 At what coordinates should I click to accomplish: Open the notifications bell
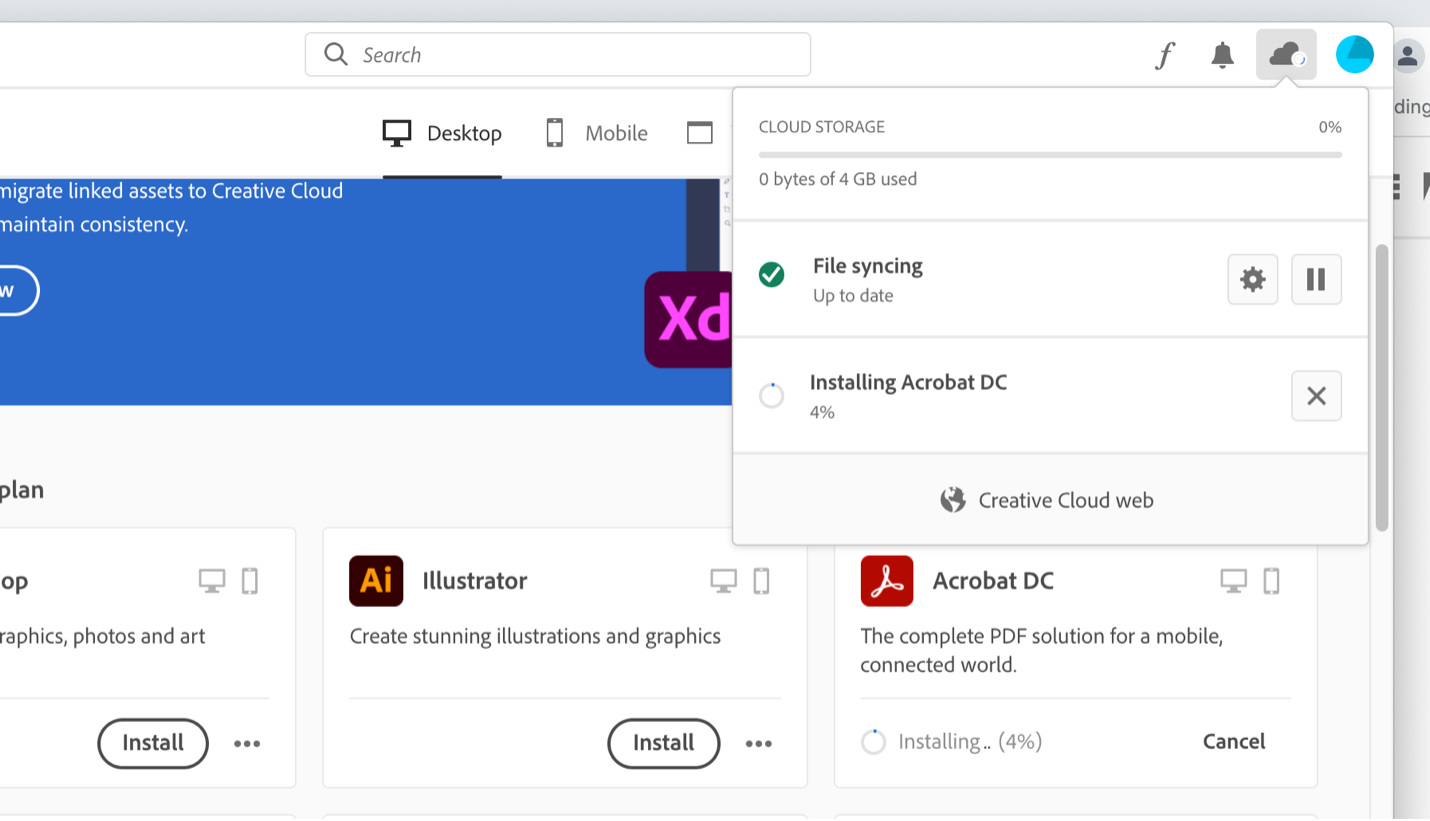[x=1222, y=55]
